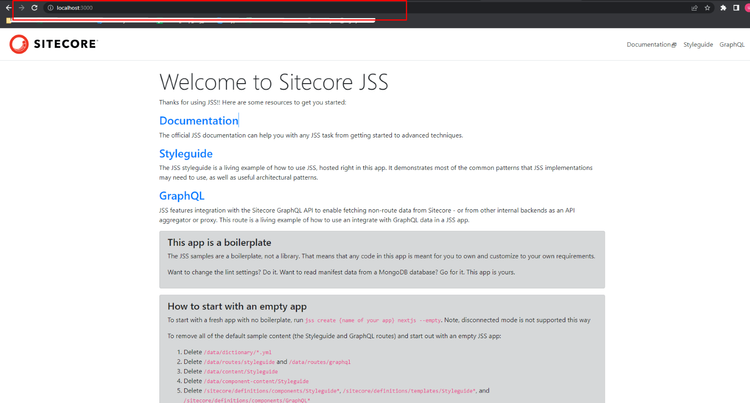
Task: Click the 'Welcome to Sitecore JSS' heading
Action: click(274, 82)
